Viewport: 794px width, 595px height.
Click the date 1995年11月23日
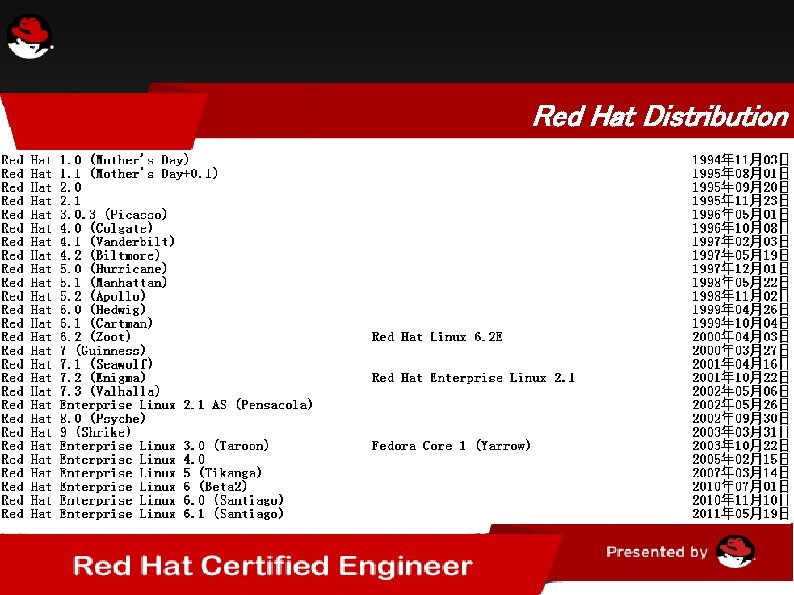(x=740, y=201)
